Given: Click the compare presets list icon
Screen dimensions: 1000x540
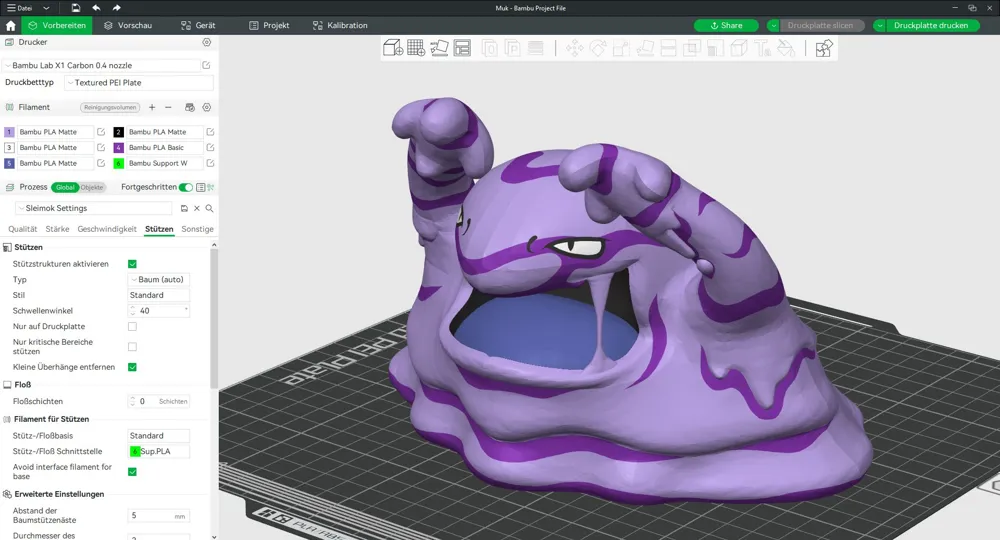Looking at the screenshot, I should 201,187.
